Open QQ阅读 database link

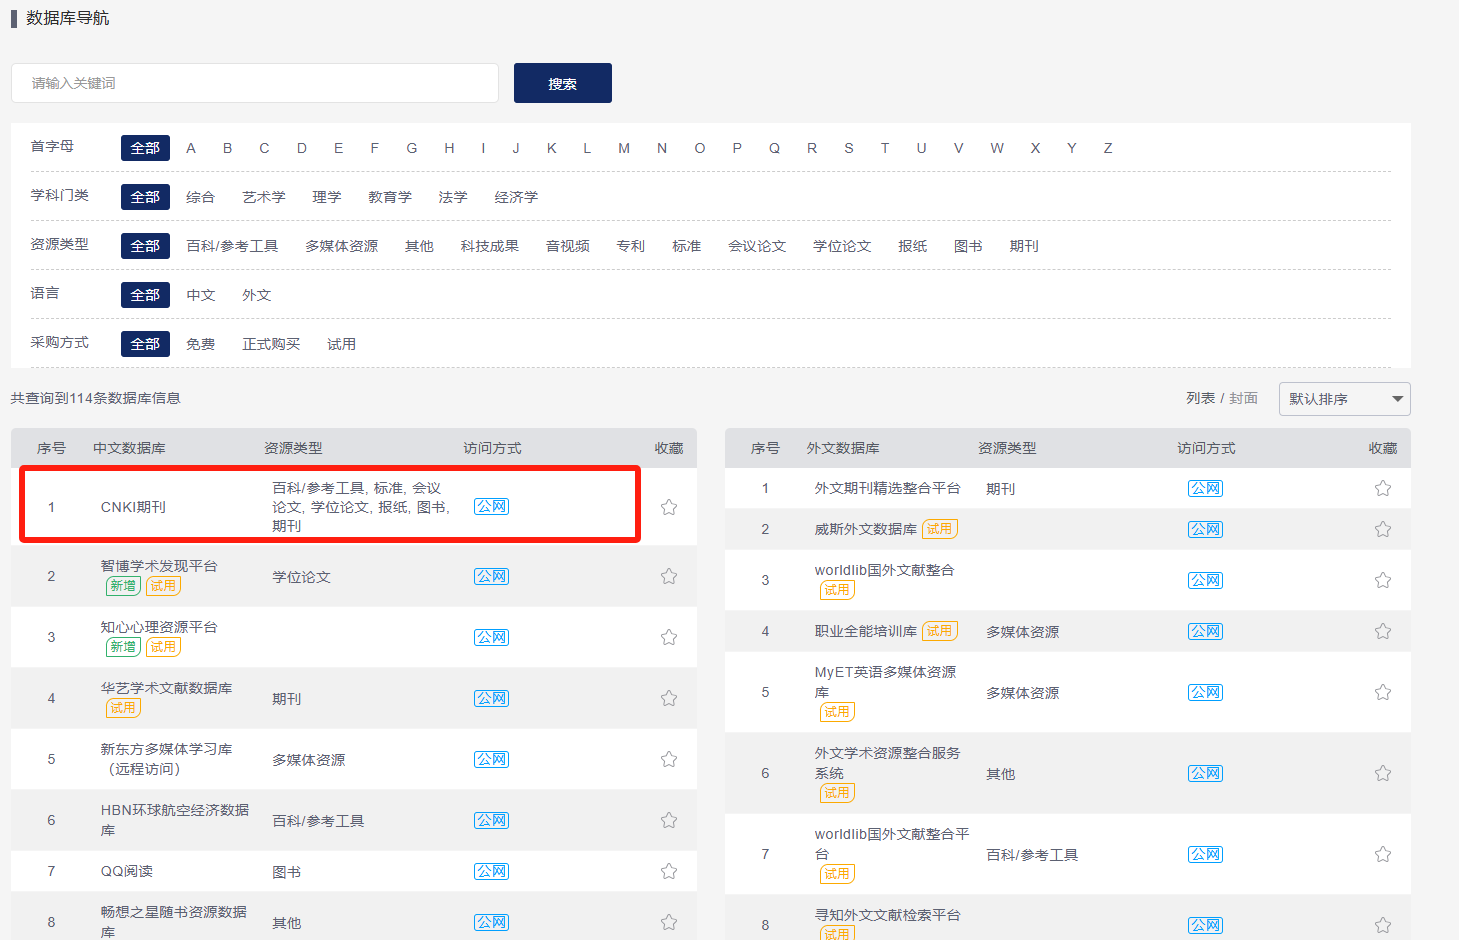127,871
